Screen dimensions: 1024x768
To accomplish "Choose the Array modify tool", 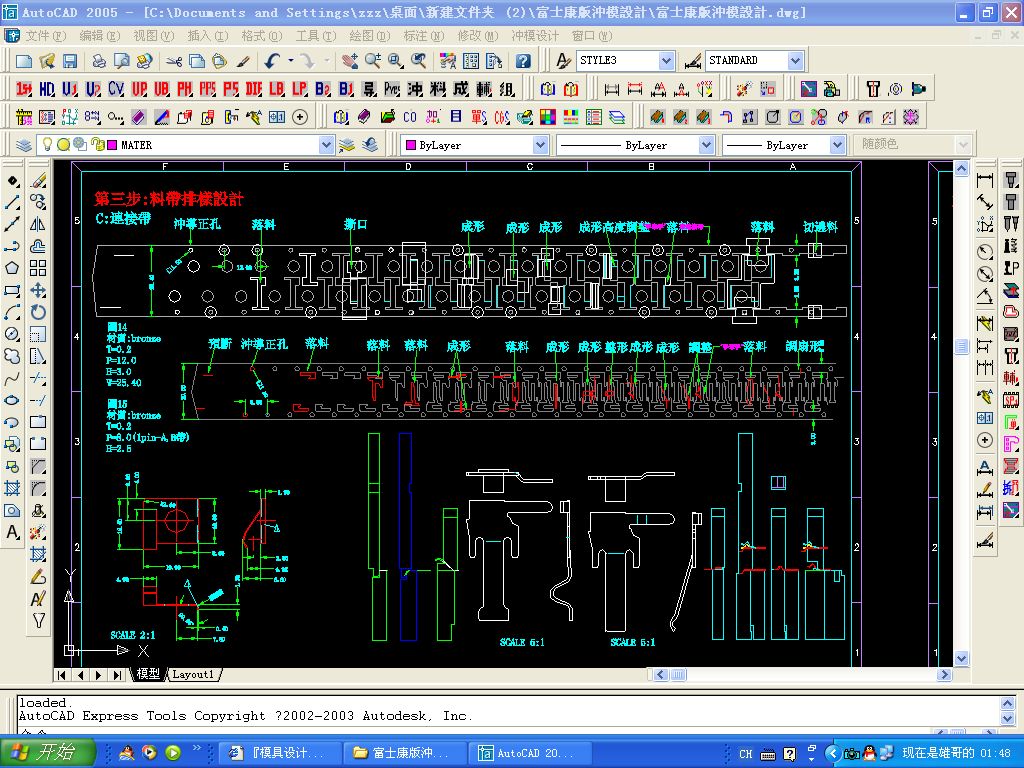I will click(39, 268).
